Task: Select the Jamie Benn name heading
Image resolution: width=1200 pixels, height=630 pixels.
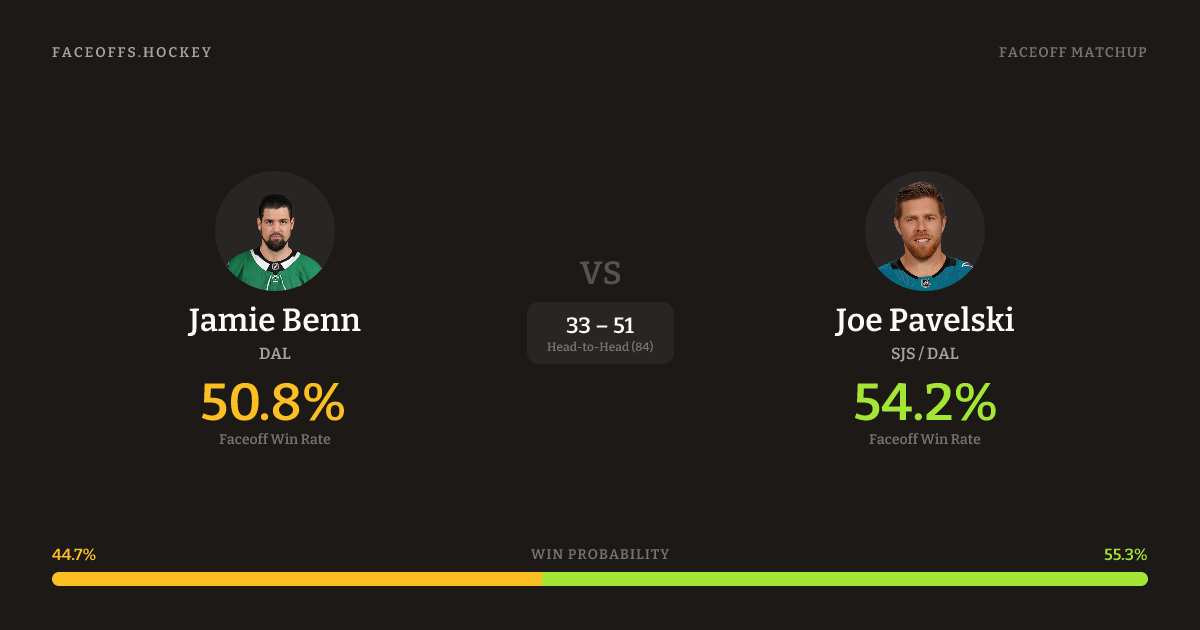Action: coord(275,321)
